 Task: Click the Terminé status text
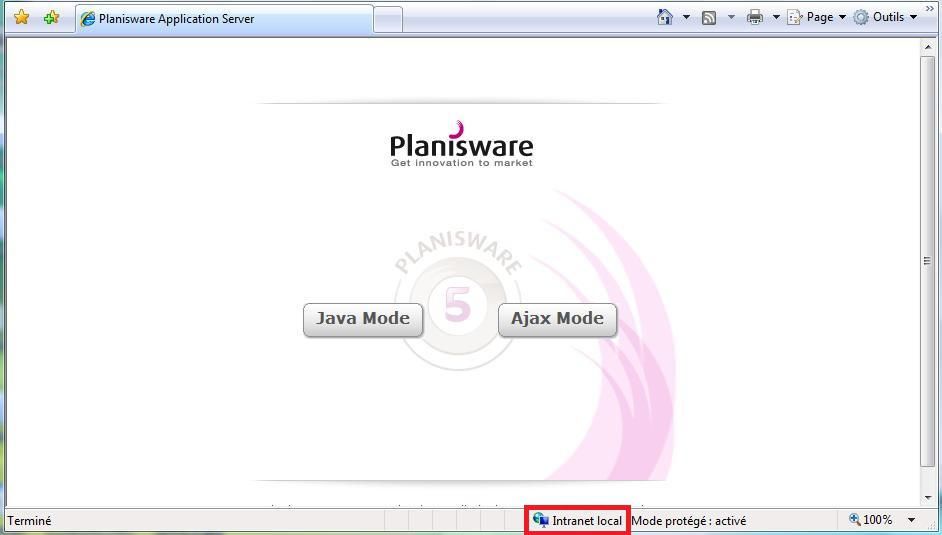29,521
